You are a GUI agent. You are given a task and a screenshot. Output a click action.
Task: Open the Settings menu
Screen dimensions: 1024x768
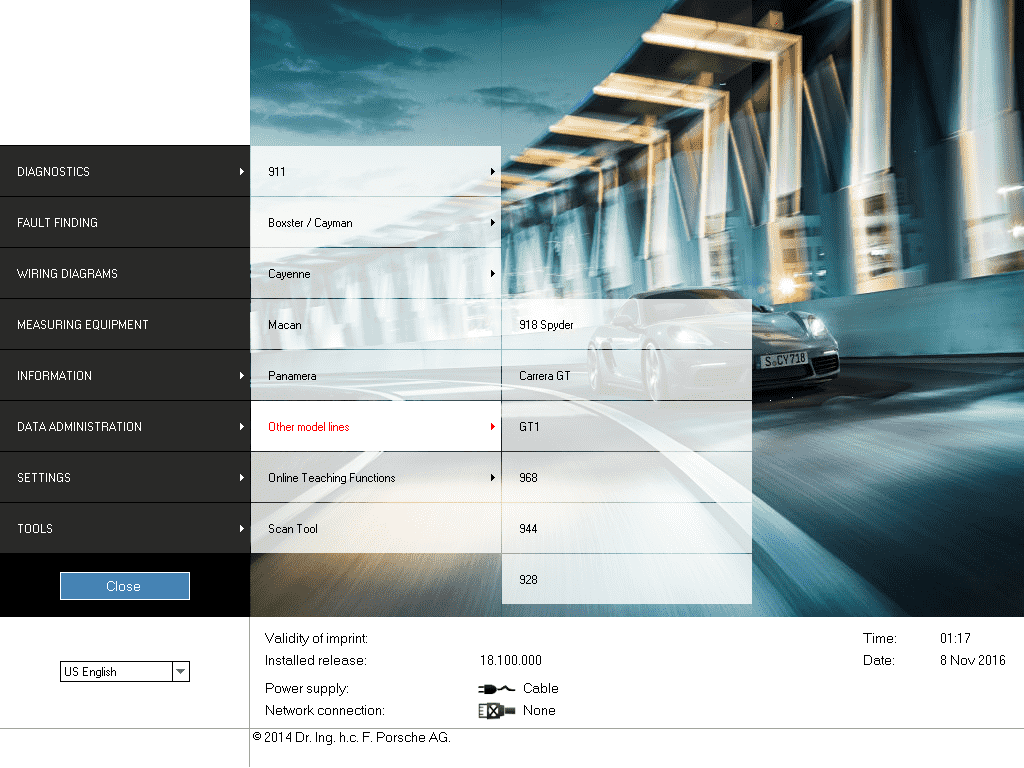click(125, 478)
